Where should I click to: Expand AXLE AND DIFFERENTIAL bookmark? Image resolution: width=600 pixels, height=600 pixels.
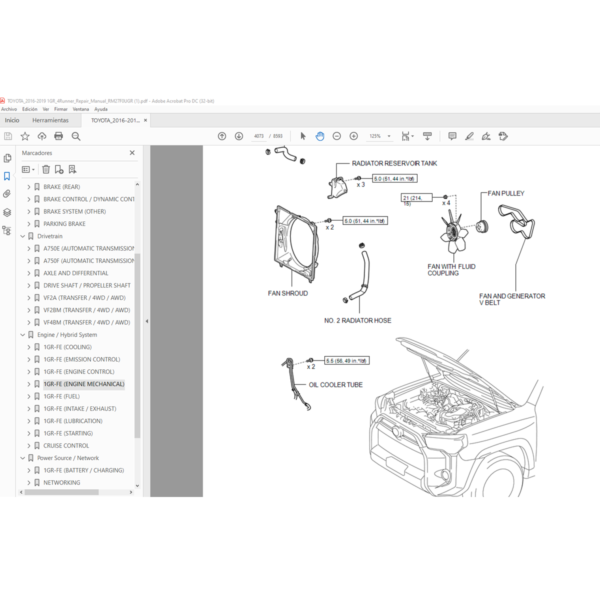coord(29,273)
